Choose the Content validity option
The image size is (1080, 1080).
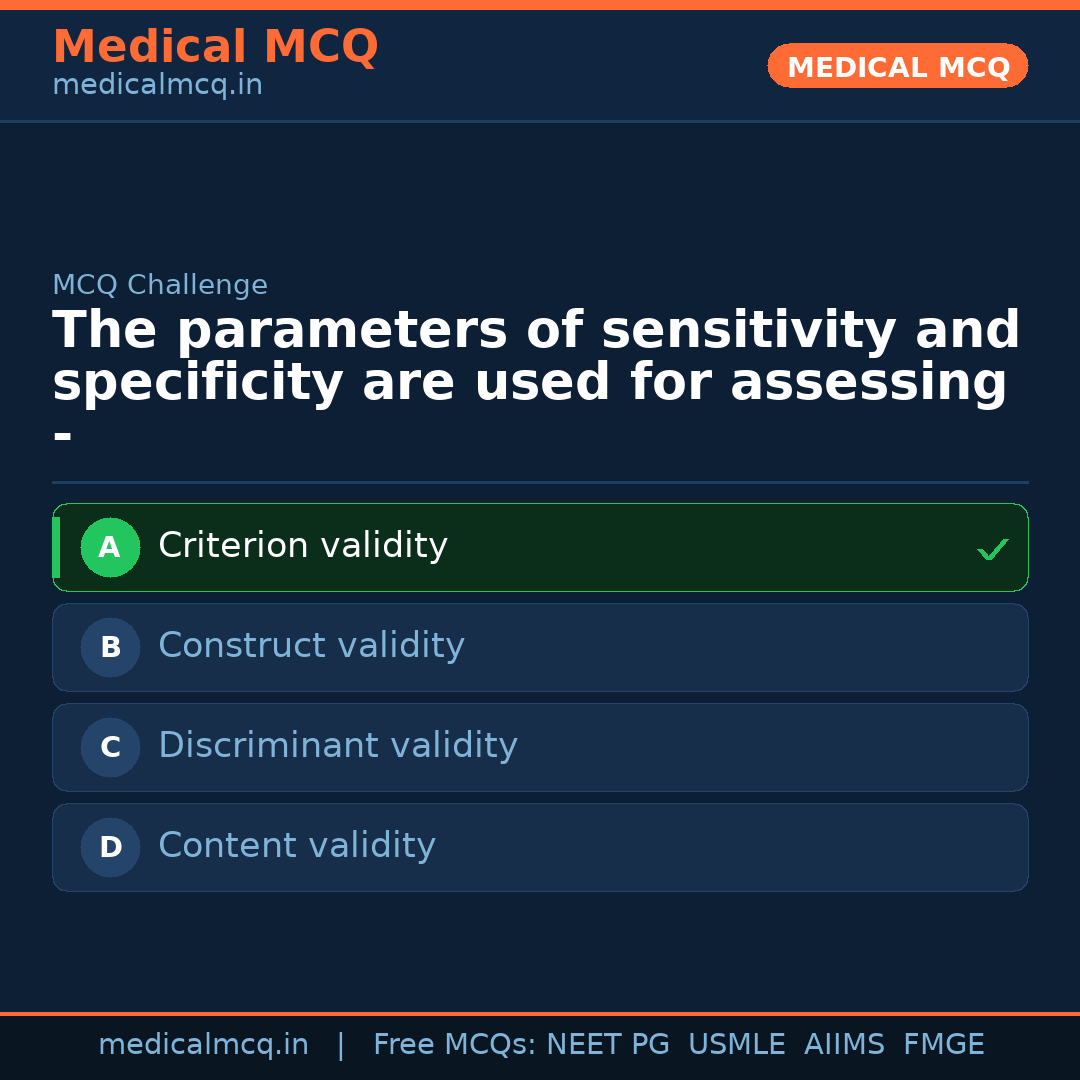(x=297, y=846)
